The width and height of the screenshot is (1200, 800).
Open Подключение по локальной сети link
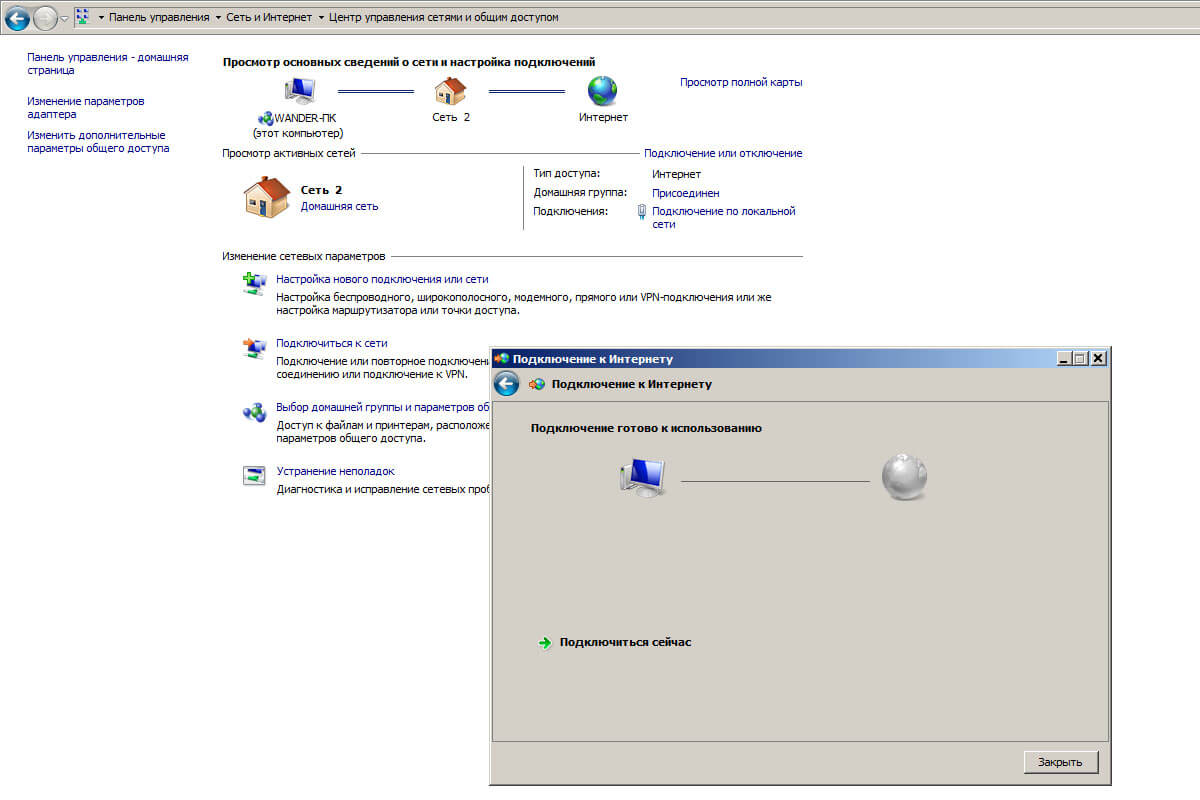point(723,217)
